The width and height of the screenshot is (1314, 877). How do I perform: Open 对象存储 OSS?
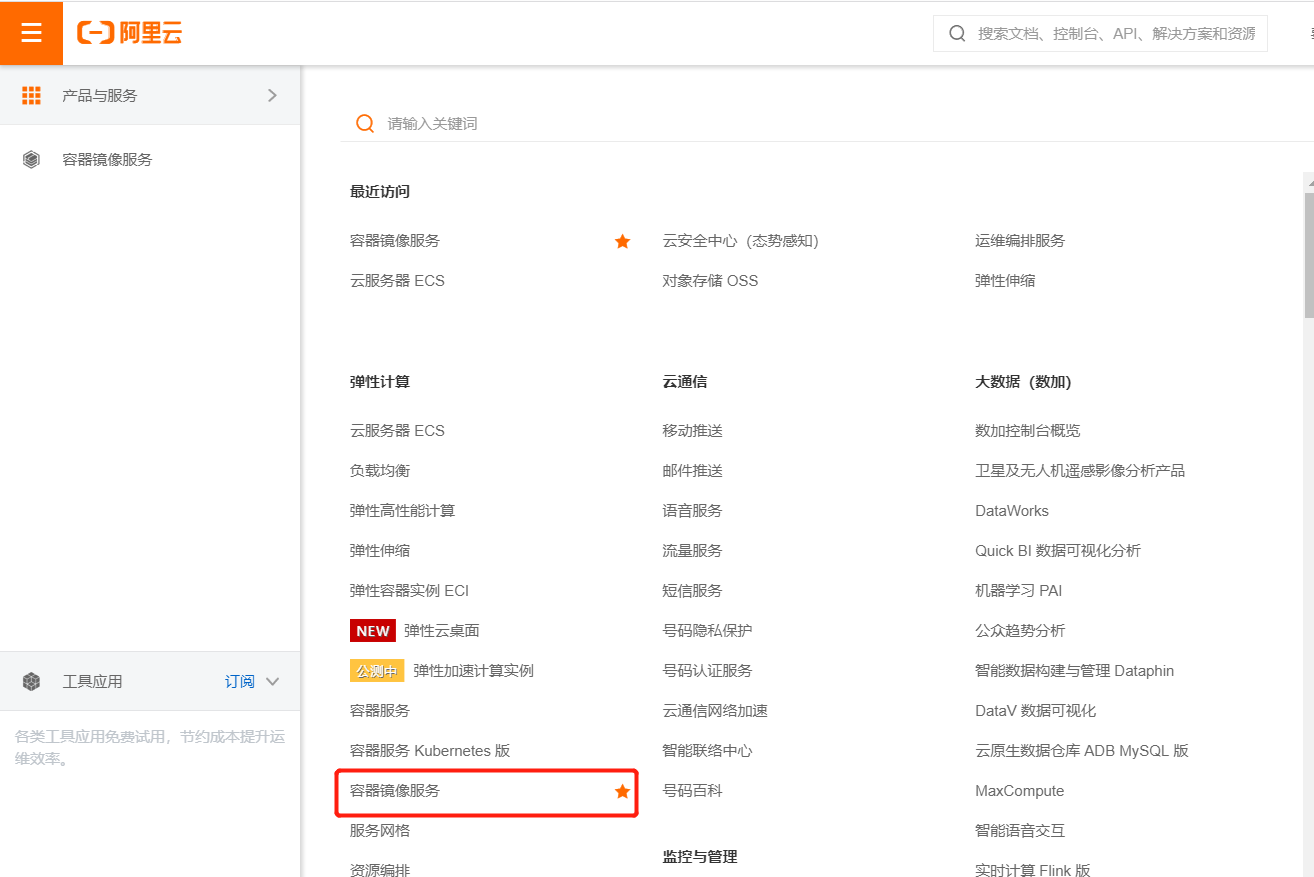point(710,281)
